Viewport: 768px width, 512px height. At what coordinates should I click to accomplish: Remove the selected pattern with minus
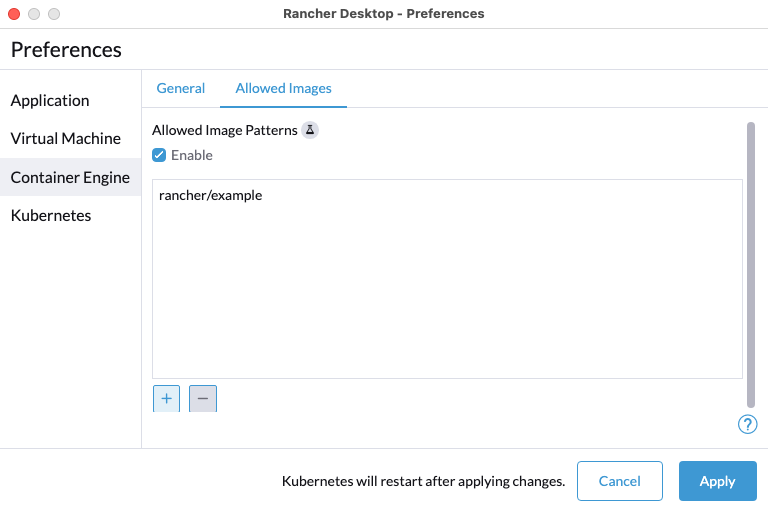pos(203,398)
